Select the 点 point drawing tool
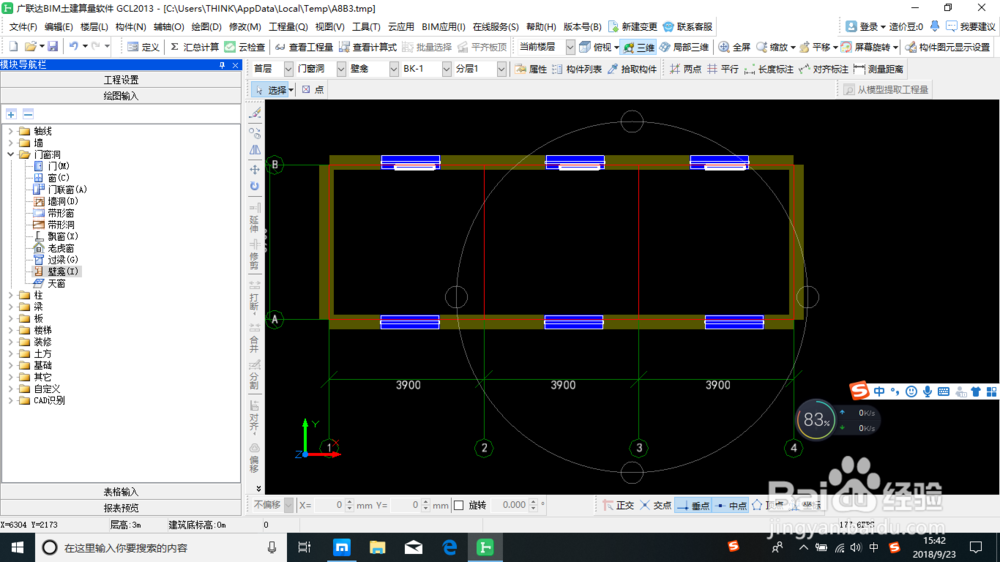Screen dimensions: 1000x562 pos(312,90)
